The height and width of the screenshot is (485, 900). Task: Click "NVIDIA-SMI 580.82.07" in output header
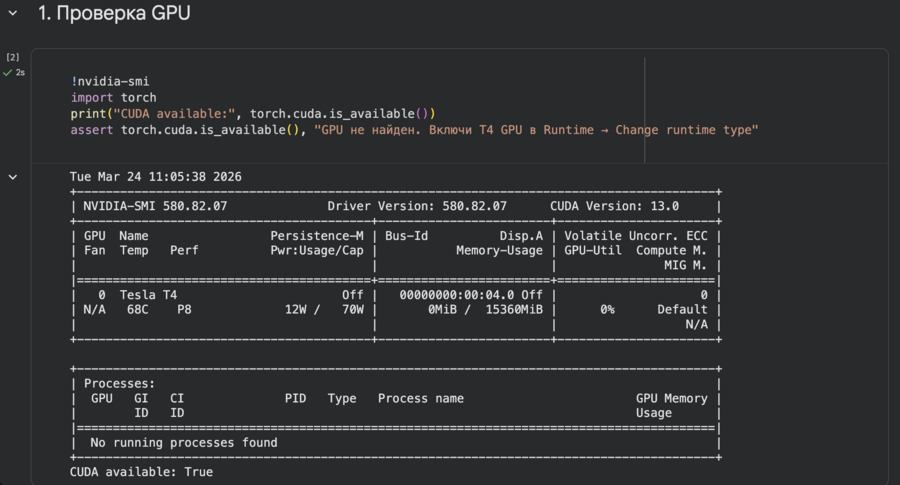pos(155,206)
